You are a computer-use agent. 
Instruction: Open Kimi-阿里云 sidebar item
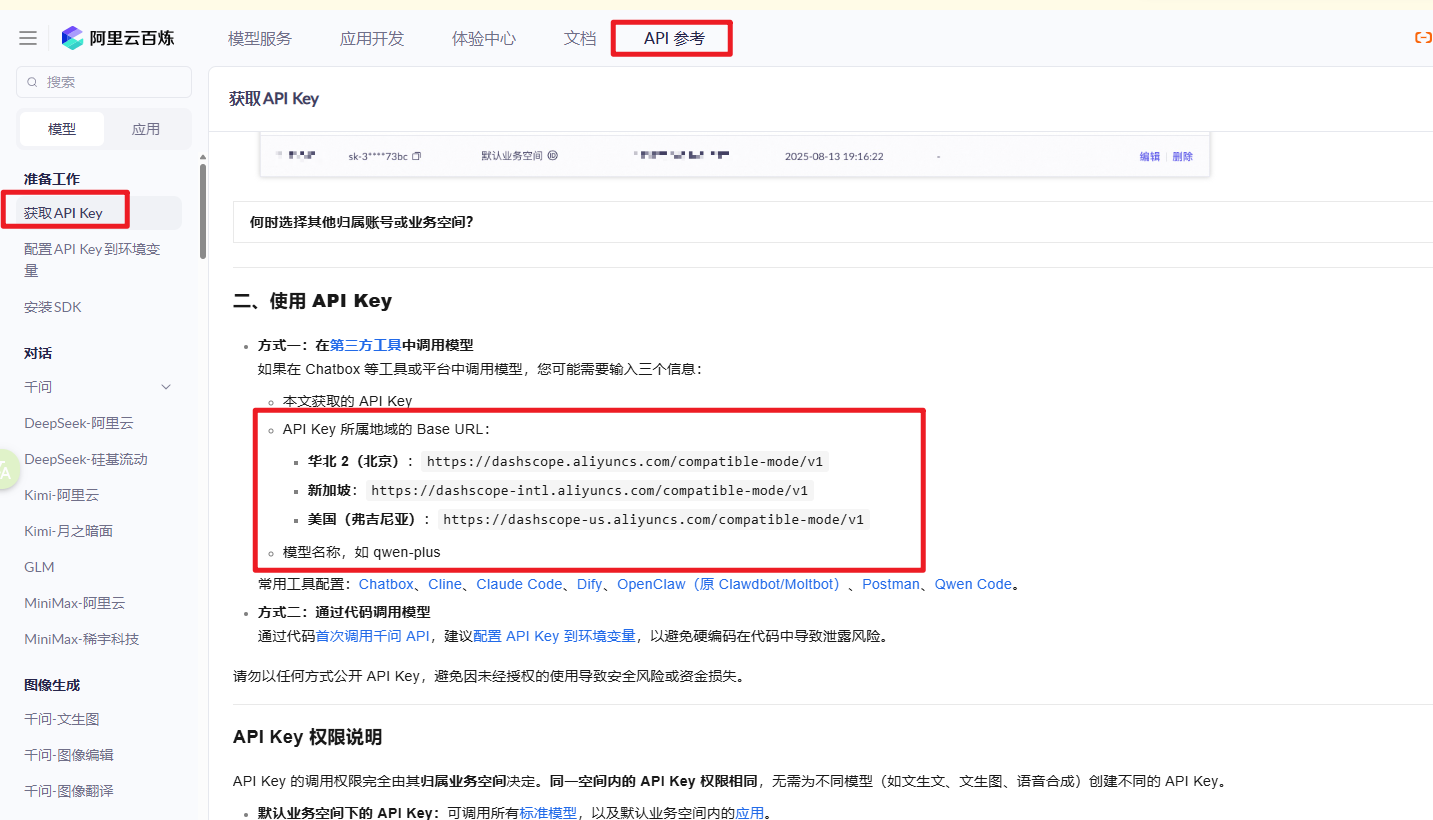pos(62,495)
